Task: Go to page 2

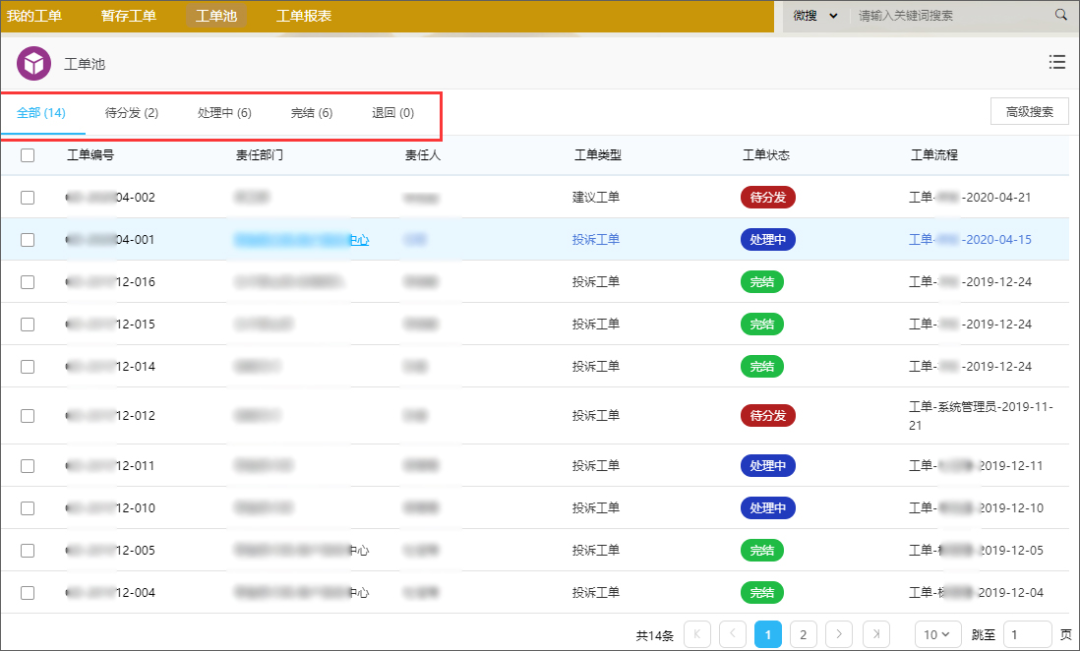Action: point(803,634)
